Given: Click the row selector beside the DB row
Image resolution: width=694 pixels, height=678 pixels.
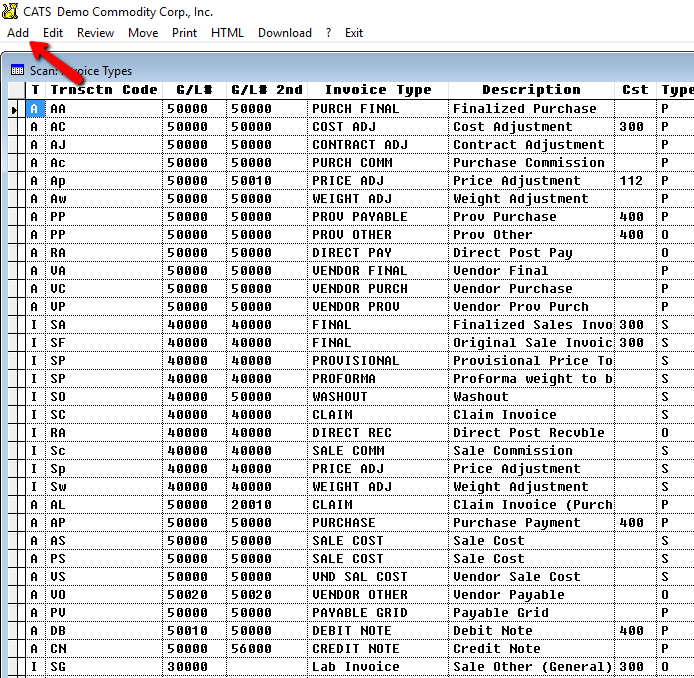Looking at the screenshot, I should click(x=17, y=631).
